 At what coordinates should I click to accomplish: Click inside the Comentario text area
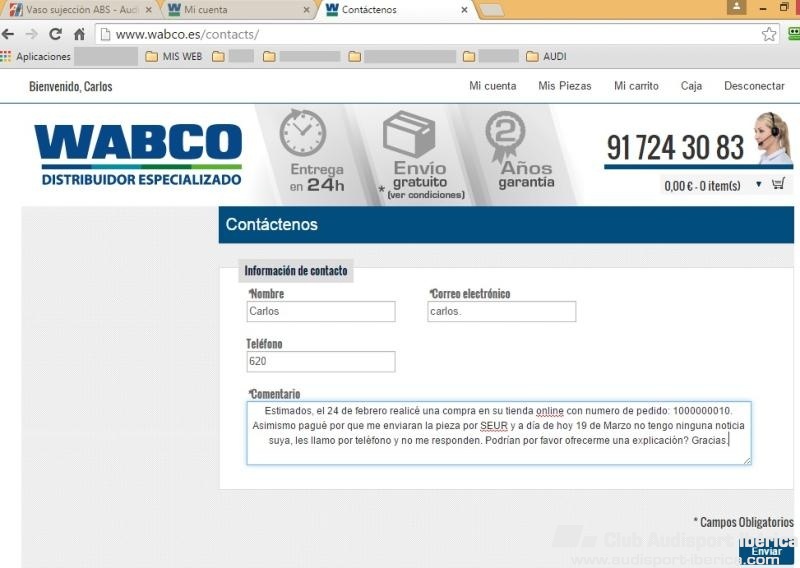pyautogui.click(x=498, y=433)
